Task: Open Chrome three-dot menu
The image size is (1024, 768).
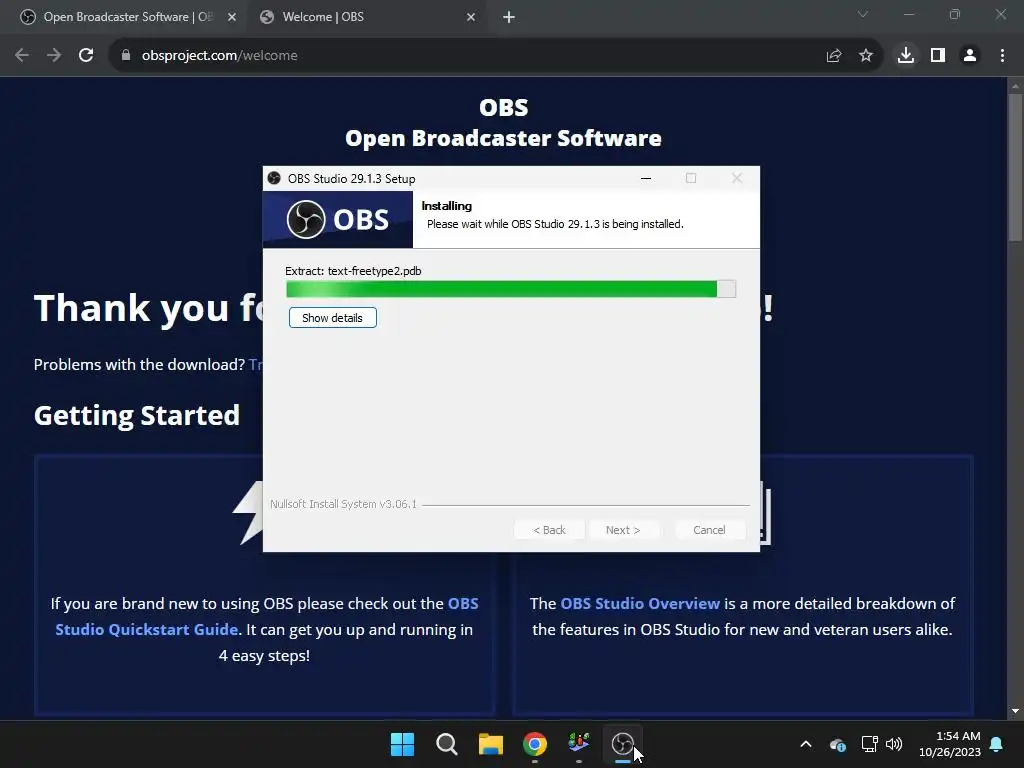Action: [x=1002, y=56]
